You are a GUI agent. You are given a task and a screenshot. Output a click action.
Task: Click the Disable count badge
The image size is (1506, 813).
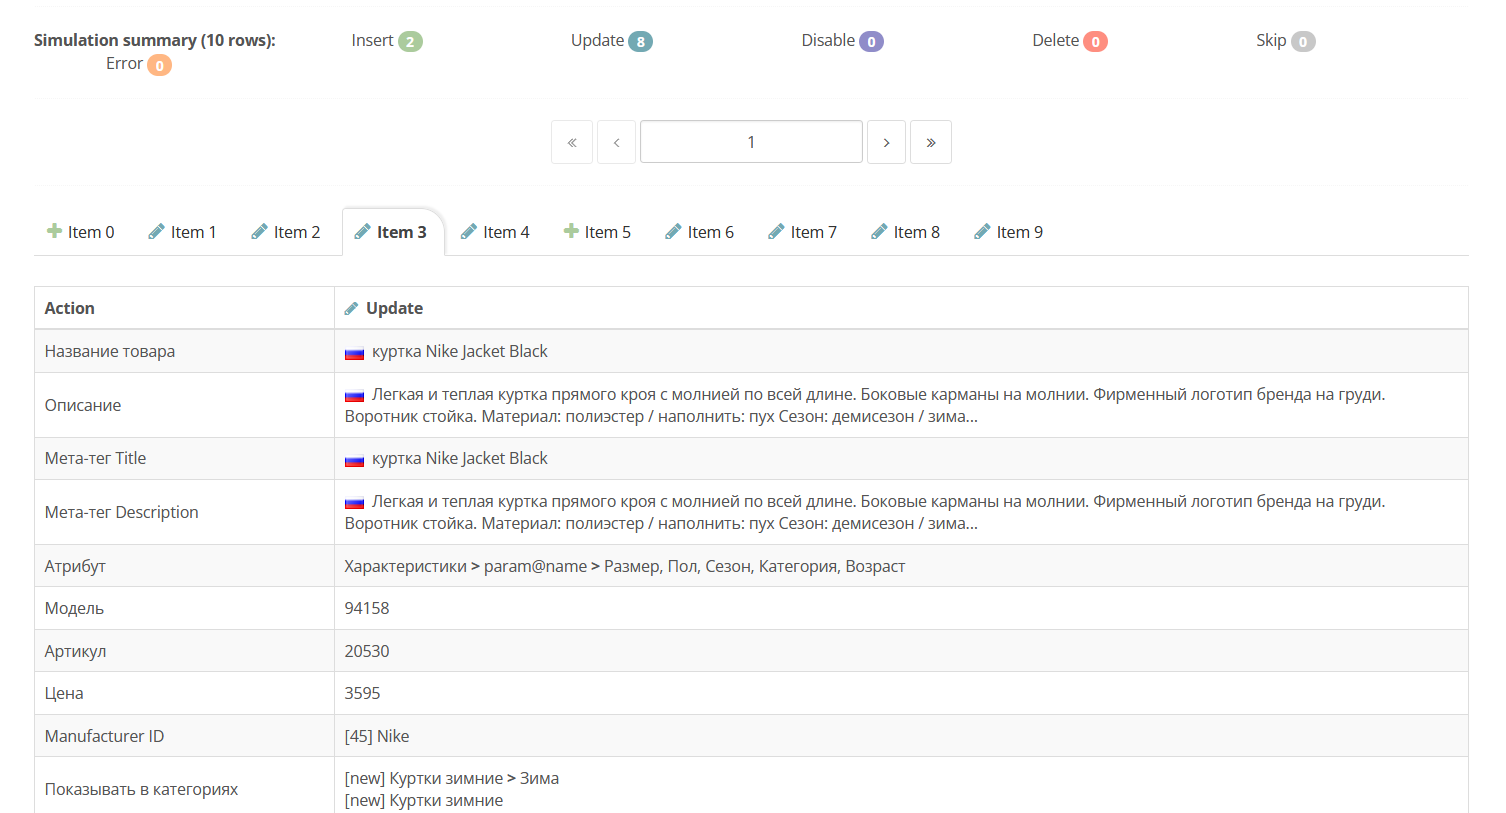click(x=871, y=42)
